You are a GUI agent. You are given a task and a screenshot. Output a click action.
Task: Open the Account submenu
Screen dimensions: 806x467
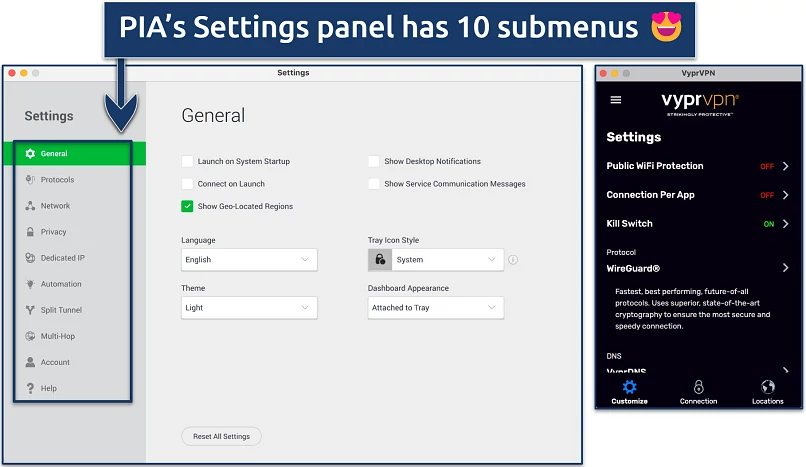(x=73, y=362)
